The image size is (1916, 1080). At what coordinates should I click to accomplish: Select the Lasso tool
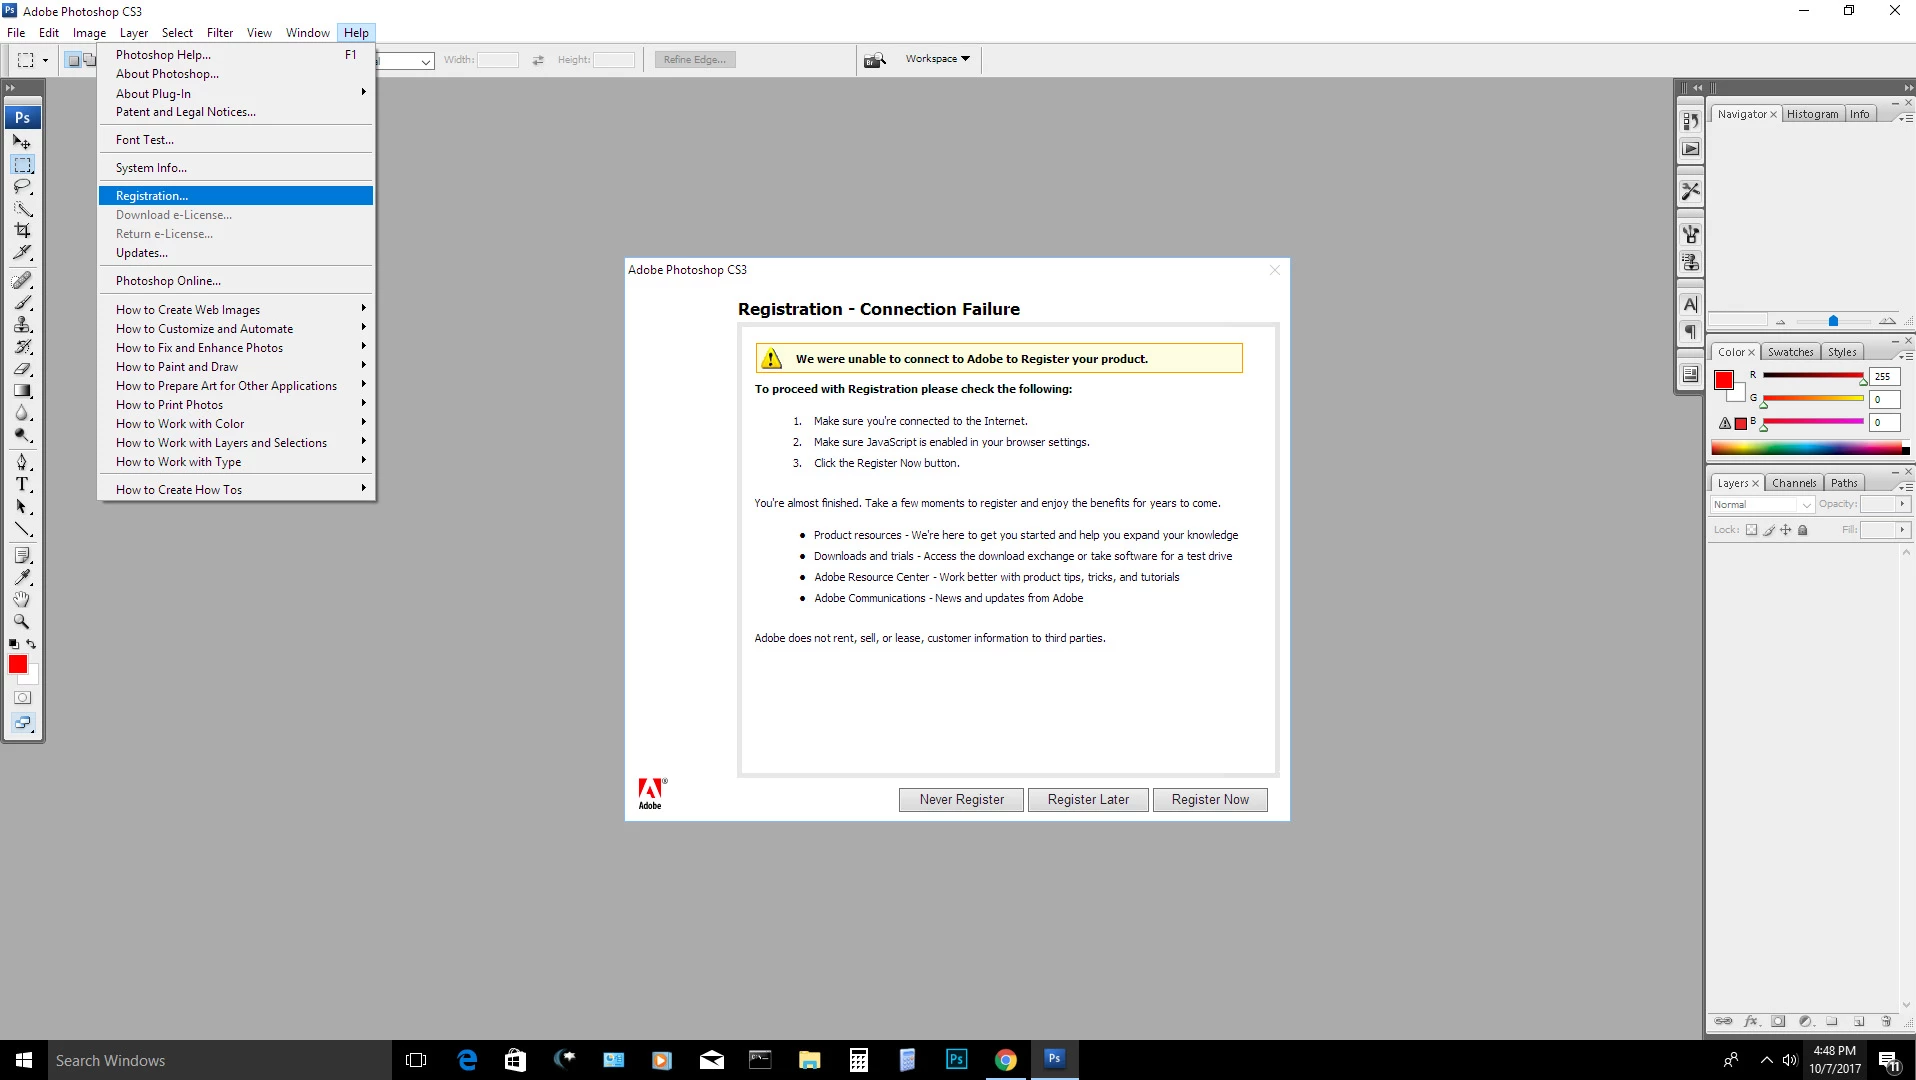point(22,187)
